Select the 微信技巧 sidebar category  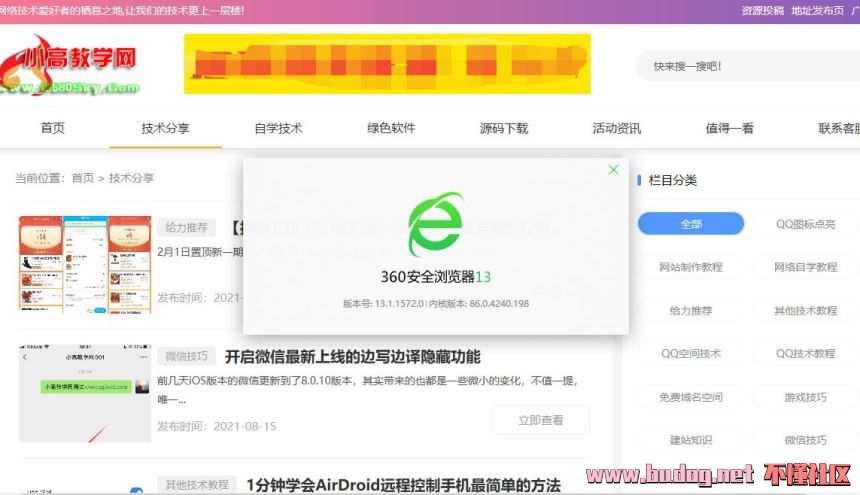pos(805,440)
